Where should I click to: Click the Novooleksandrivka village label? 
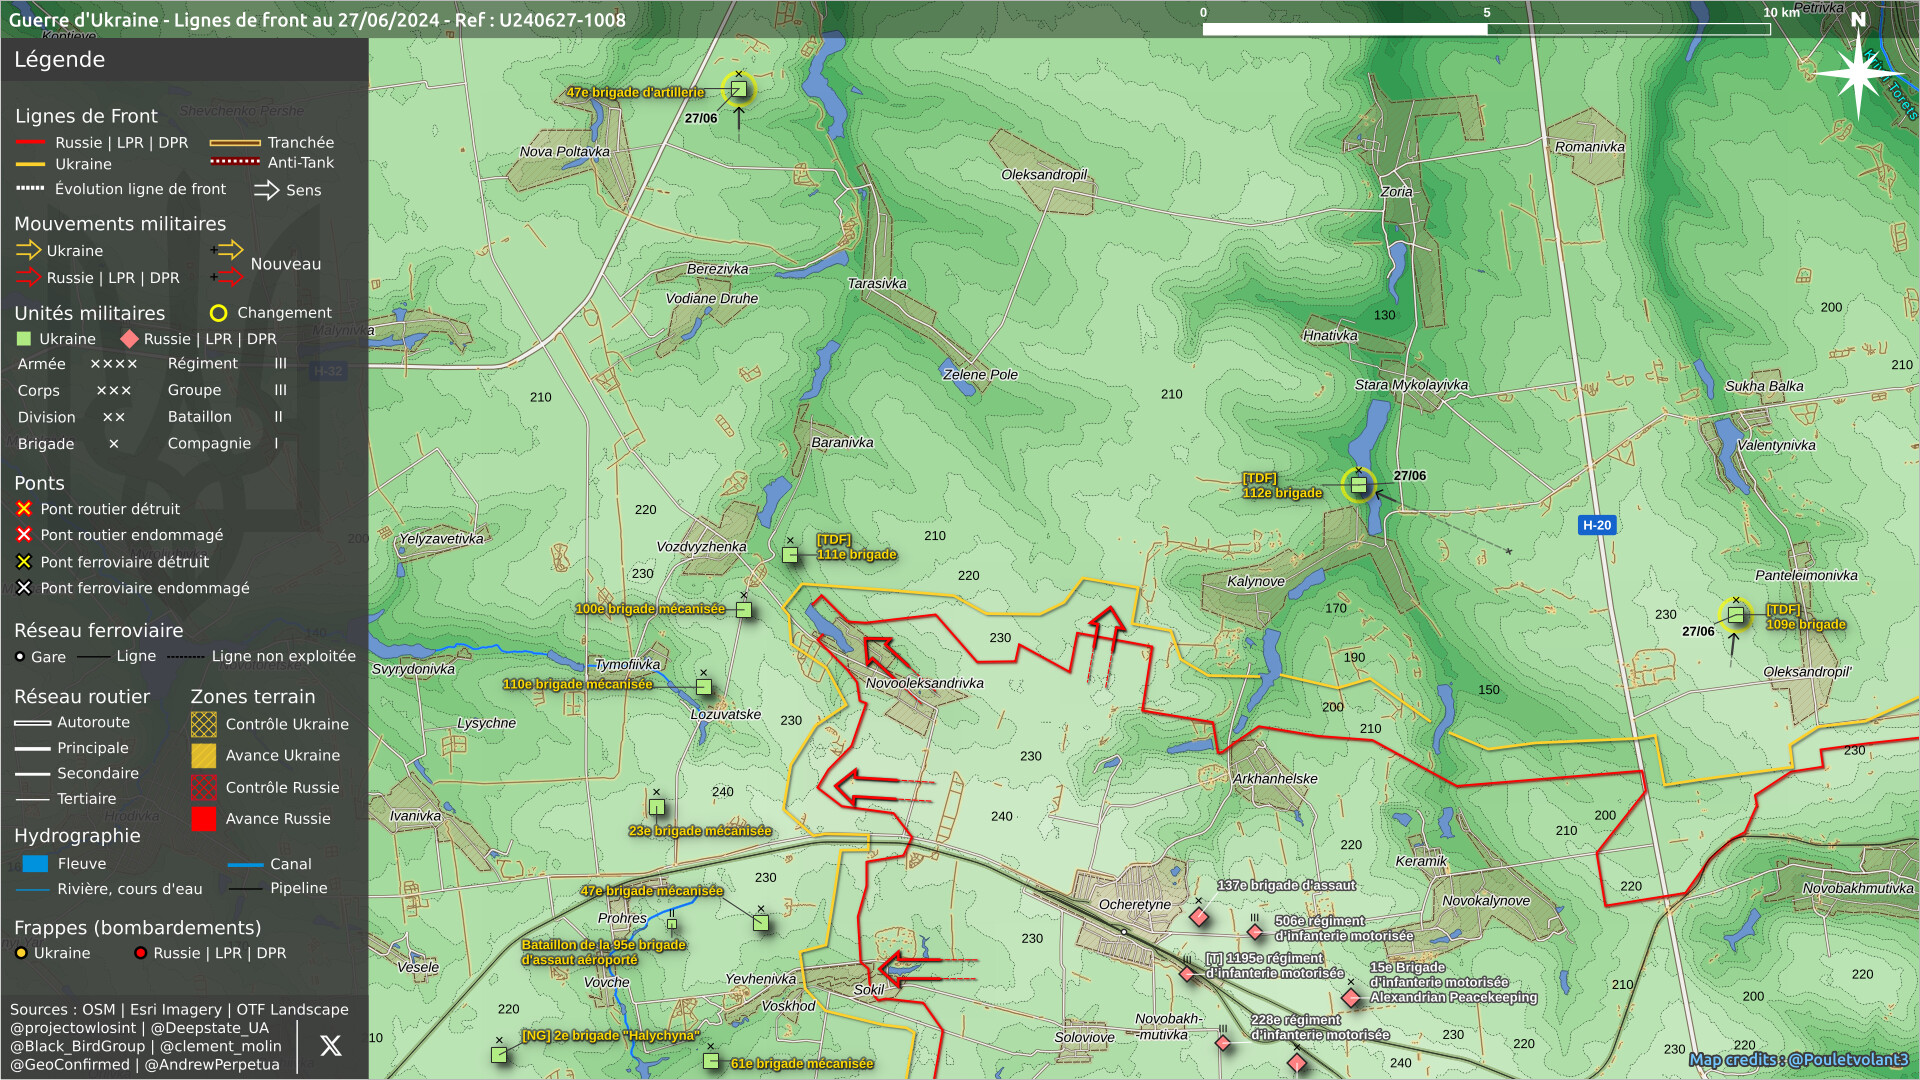[924, 684]
